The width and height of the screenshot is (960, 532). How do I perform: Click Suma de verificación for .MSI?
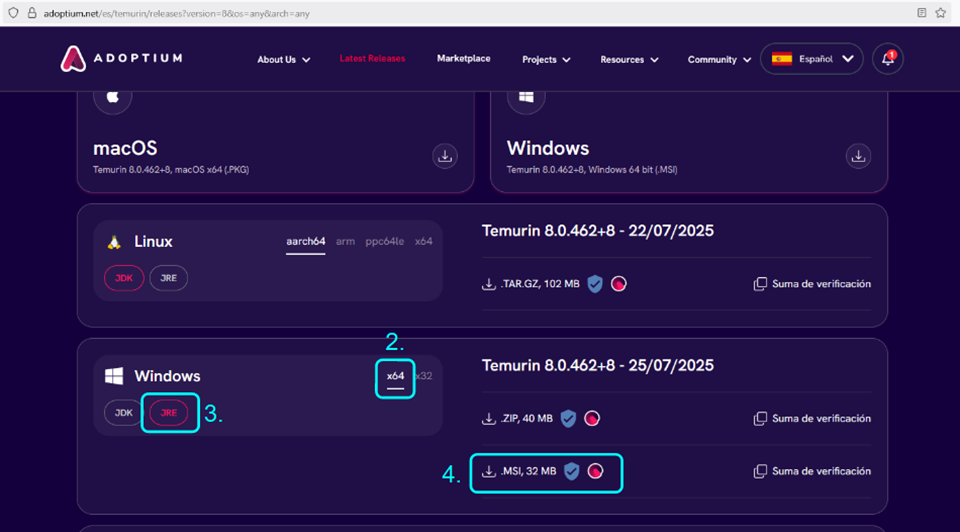[x=812, y=471]
